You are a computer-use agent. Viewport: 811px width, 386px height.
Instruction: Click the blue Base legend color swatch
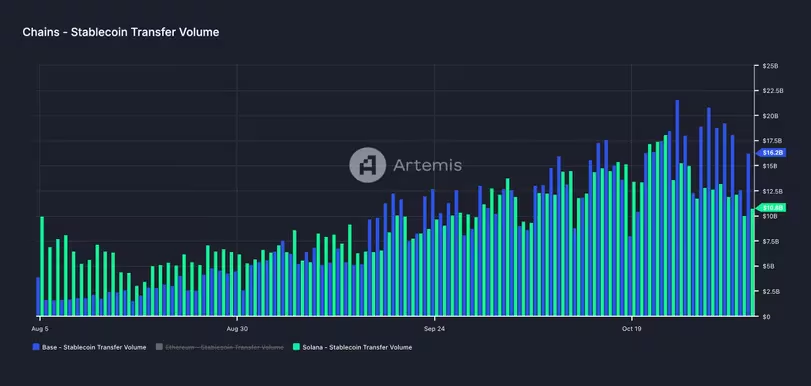pos(36,347)
